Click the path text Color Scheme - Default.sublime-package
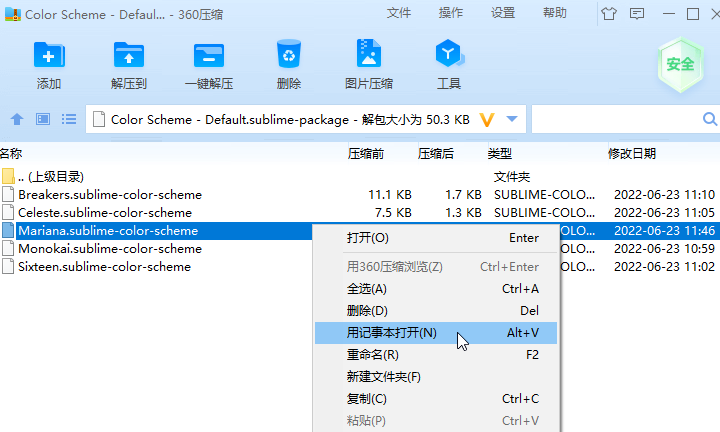This screenshot has width=720, height=432. point(230,120)
